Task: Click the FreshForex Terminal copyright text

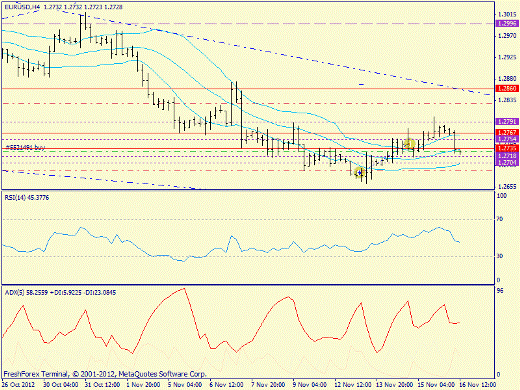Action: tap(105, 374)
